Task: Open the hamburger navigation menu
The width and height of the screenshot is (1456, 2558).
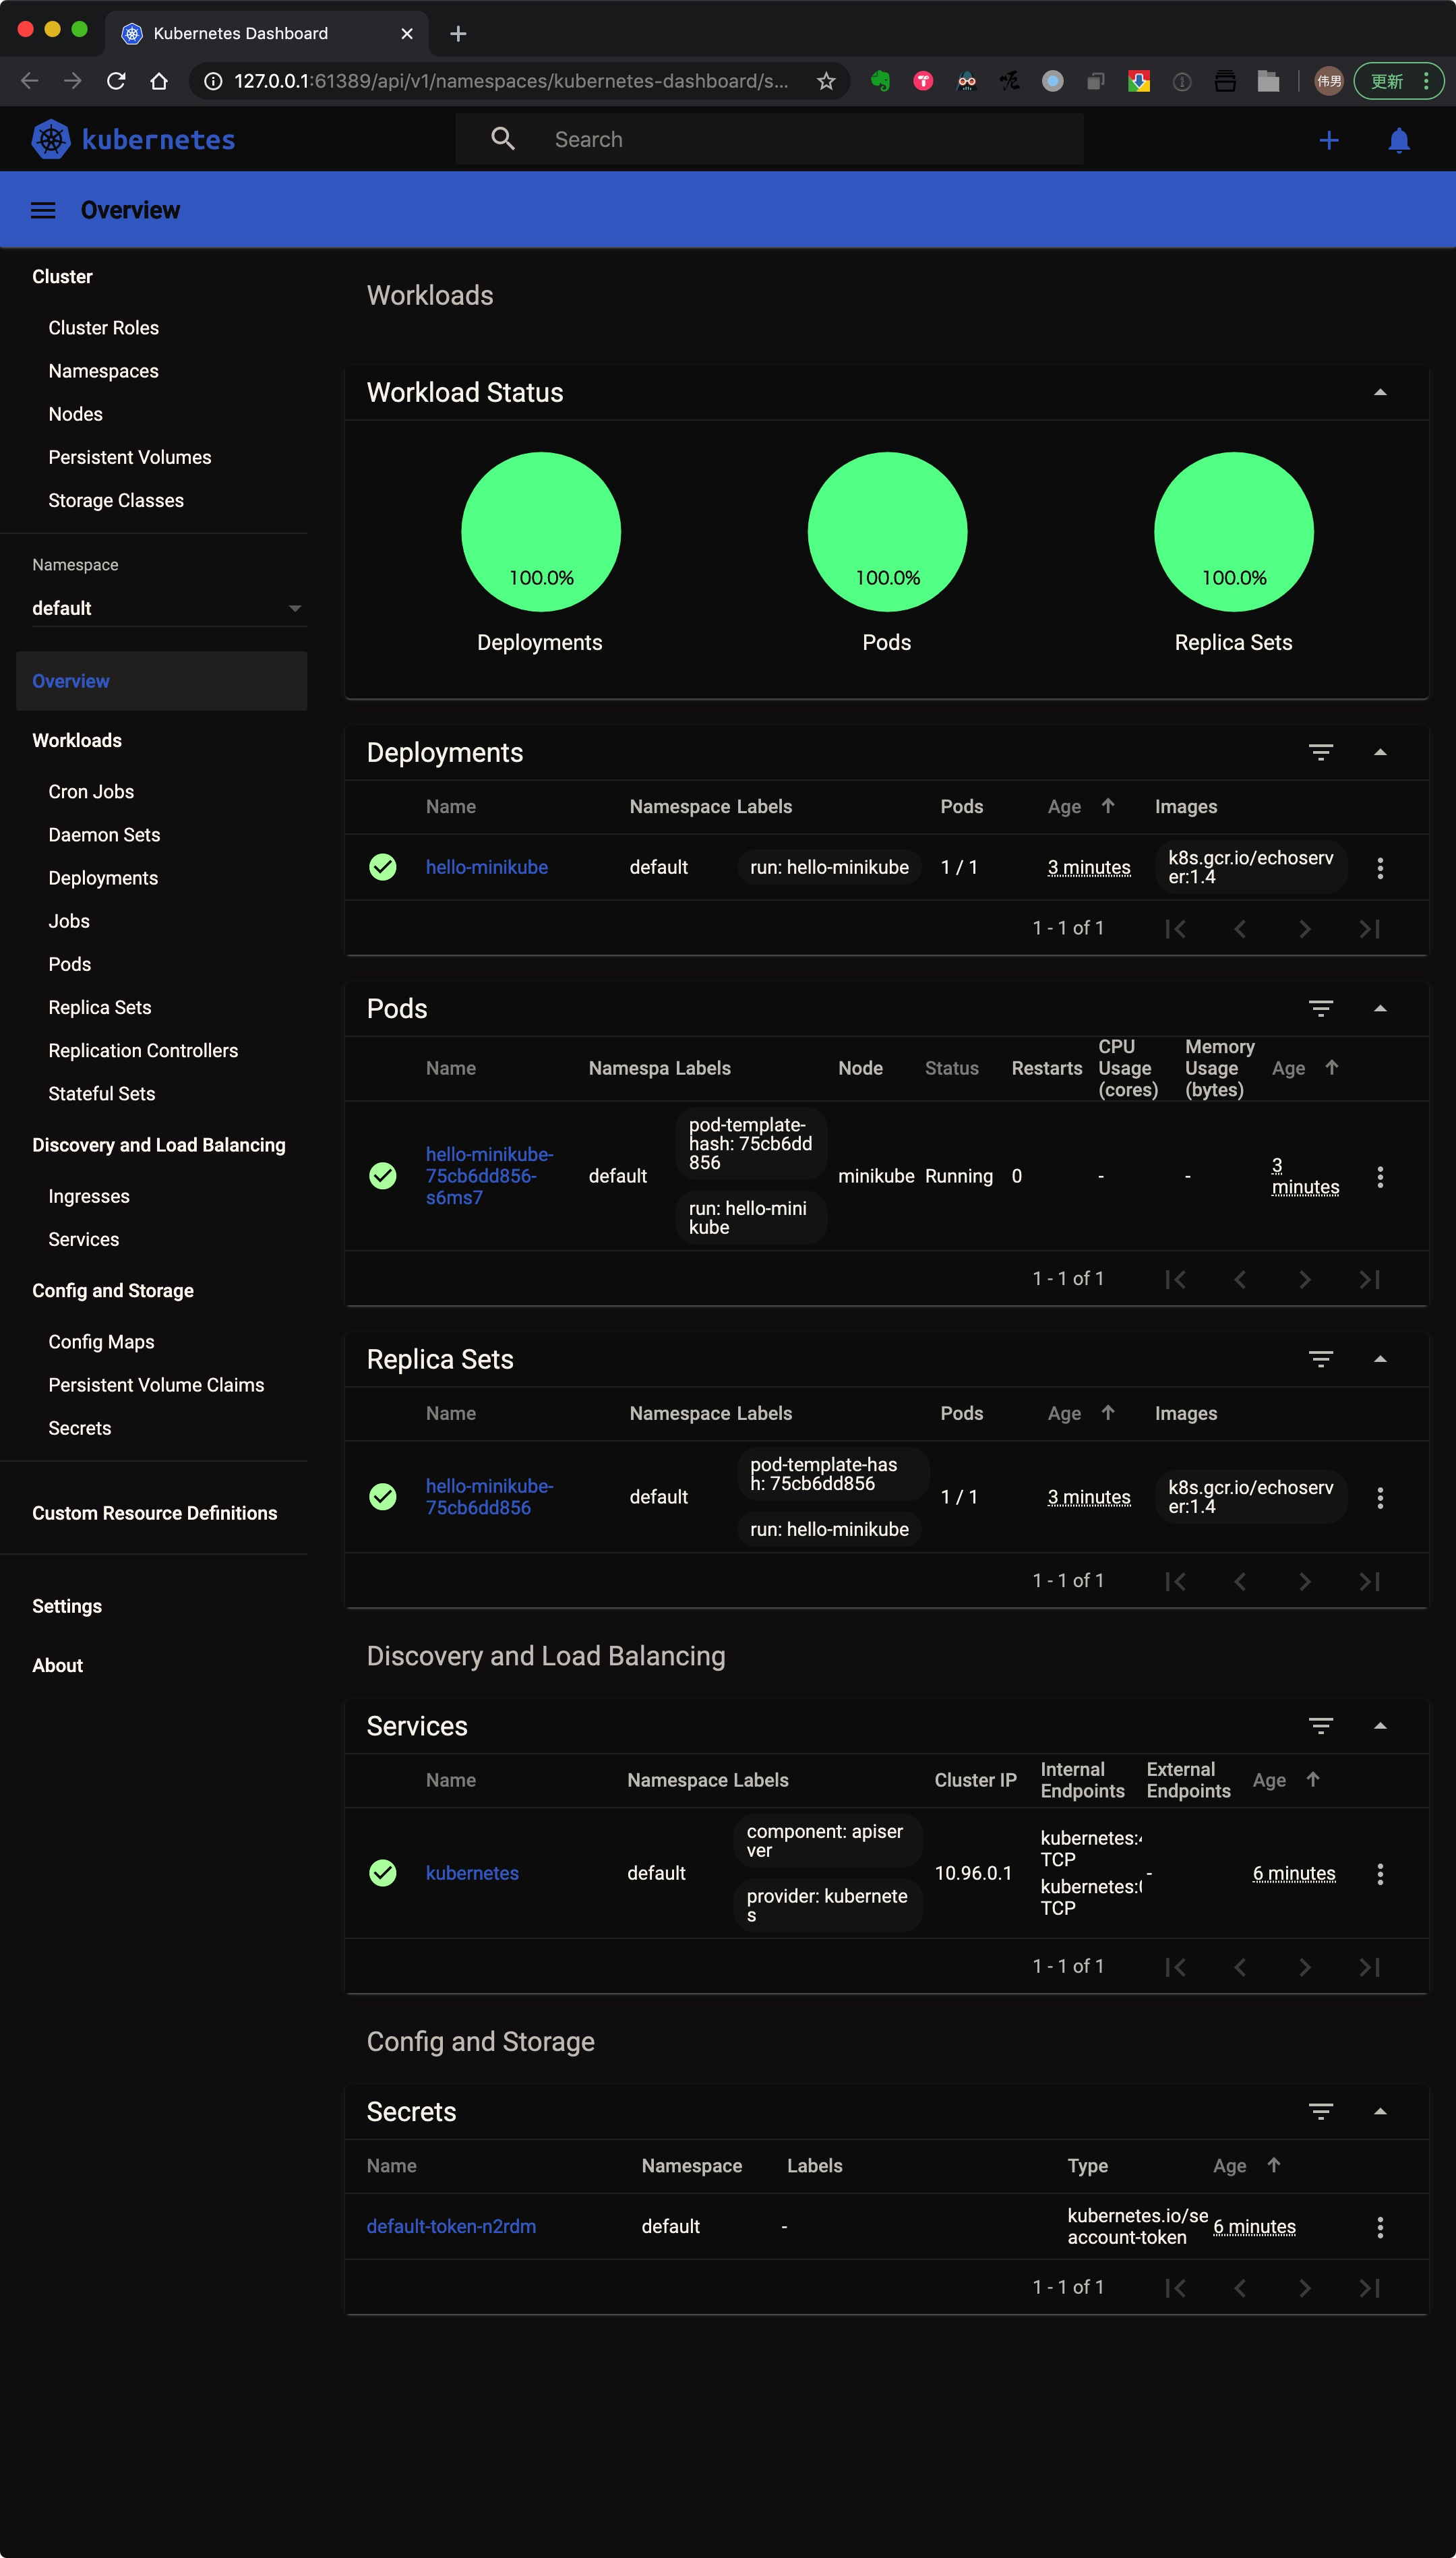Action: coord(43,210)
